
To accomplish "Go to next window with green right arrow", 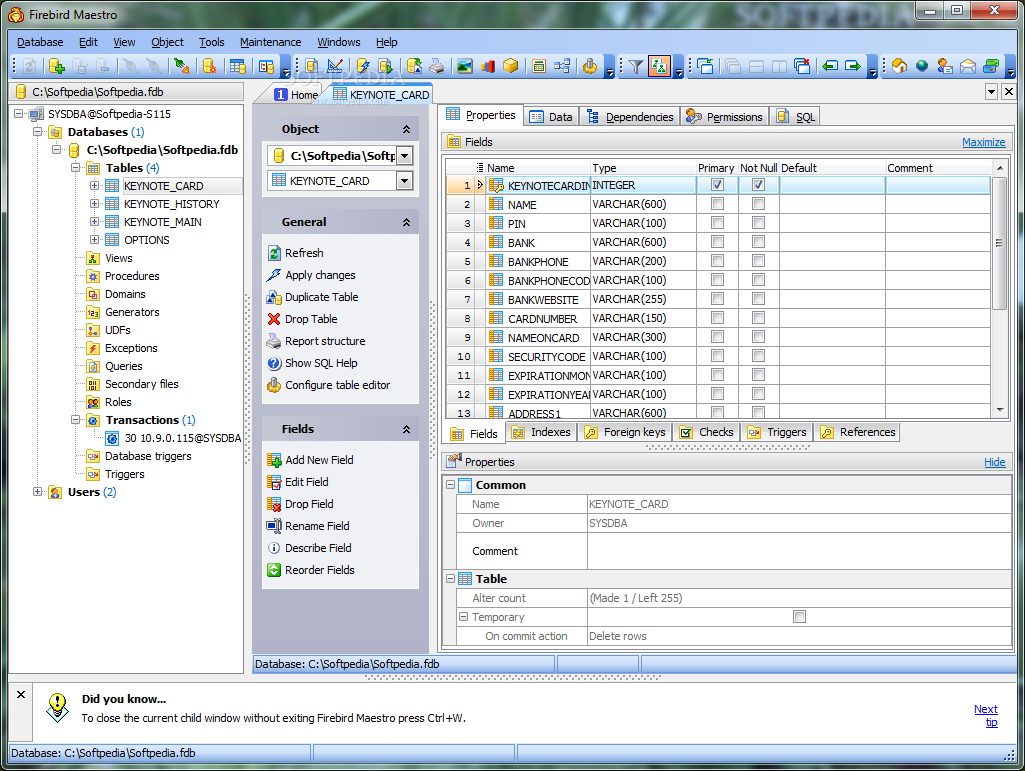I will click(x=853, y=66).
